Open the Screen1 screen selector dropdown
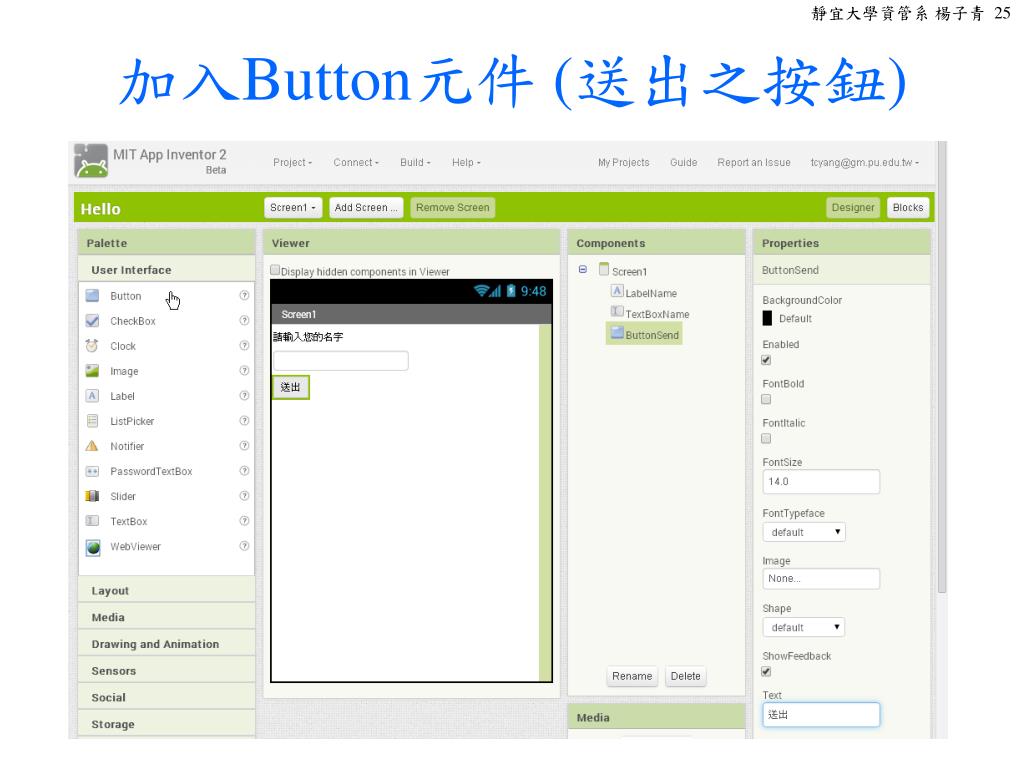 [x=293, y=208]
